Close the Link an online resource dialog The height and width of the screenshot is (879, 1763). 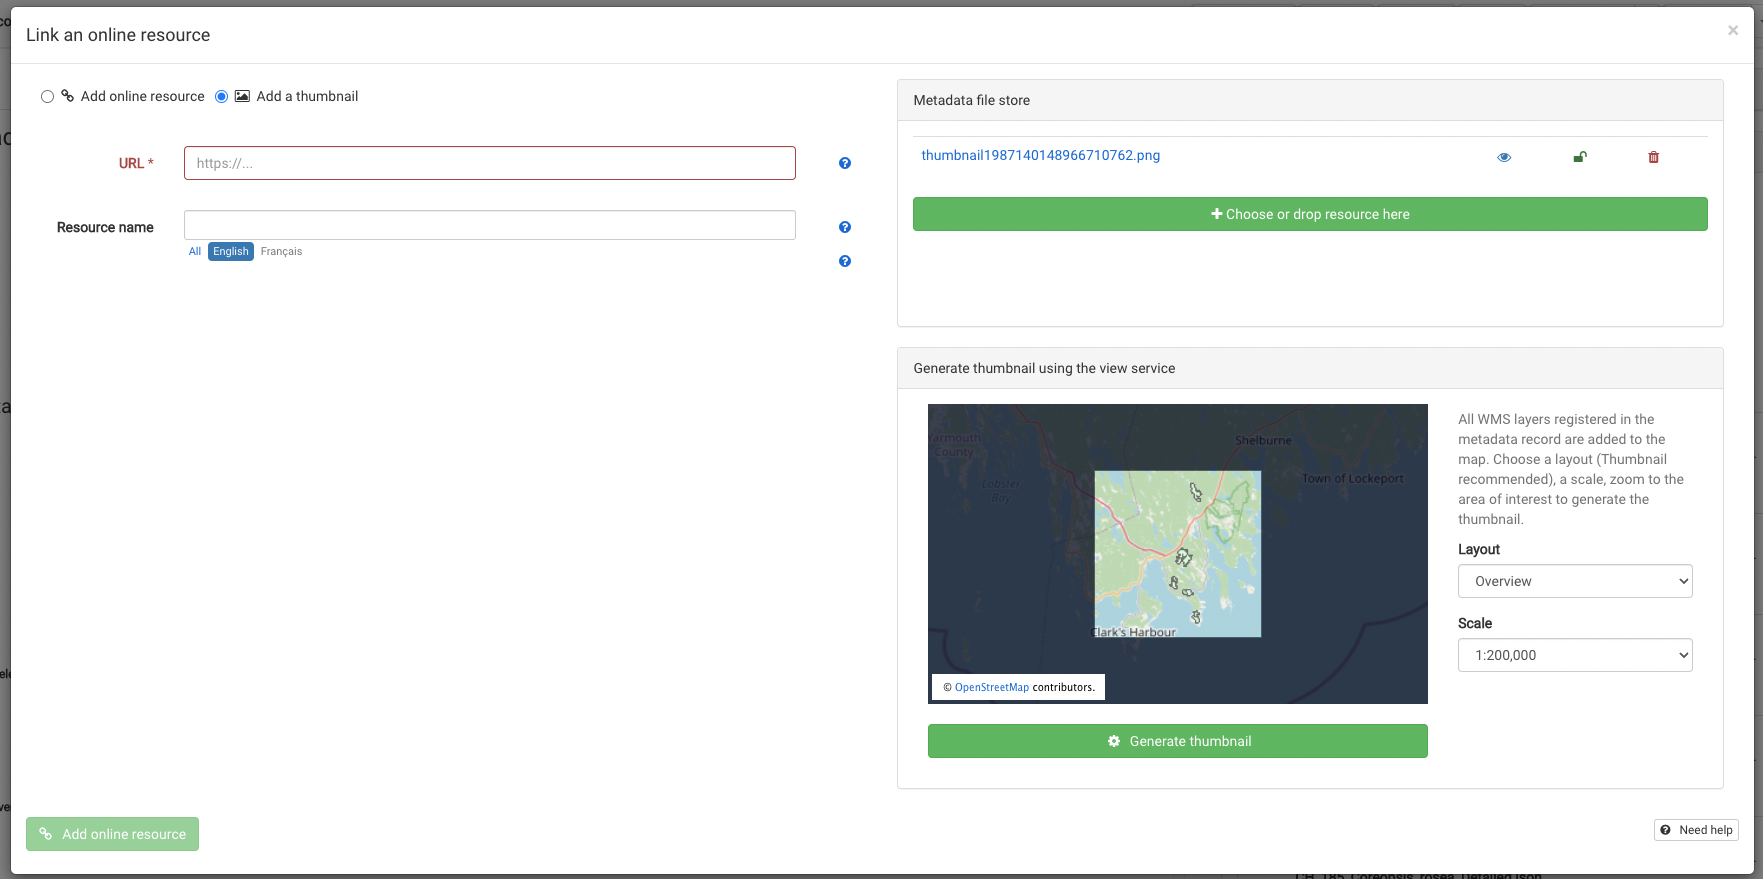1733,31
